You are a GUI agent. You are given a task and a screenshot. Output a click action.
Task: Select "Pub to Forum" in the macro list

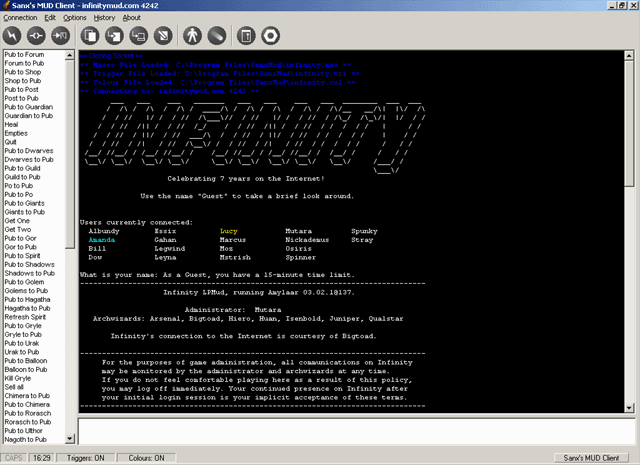pyautogui.click(x=24, y=55)
